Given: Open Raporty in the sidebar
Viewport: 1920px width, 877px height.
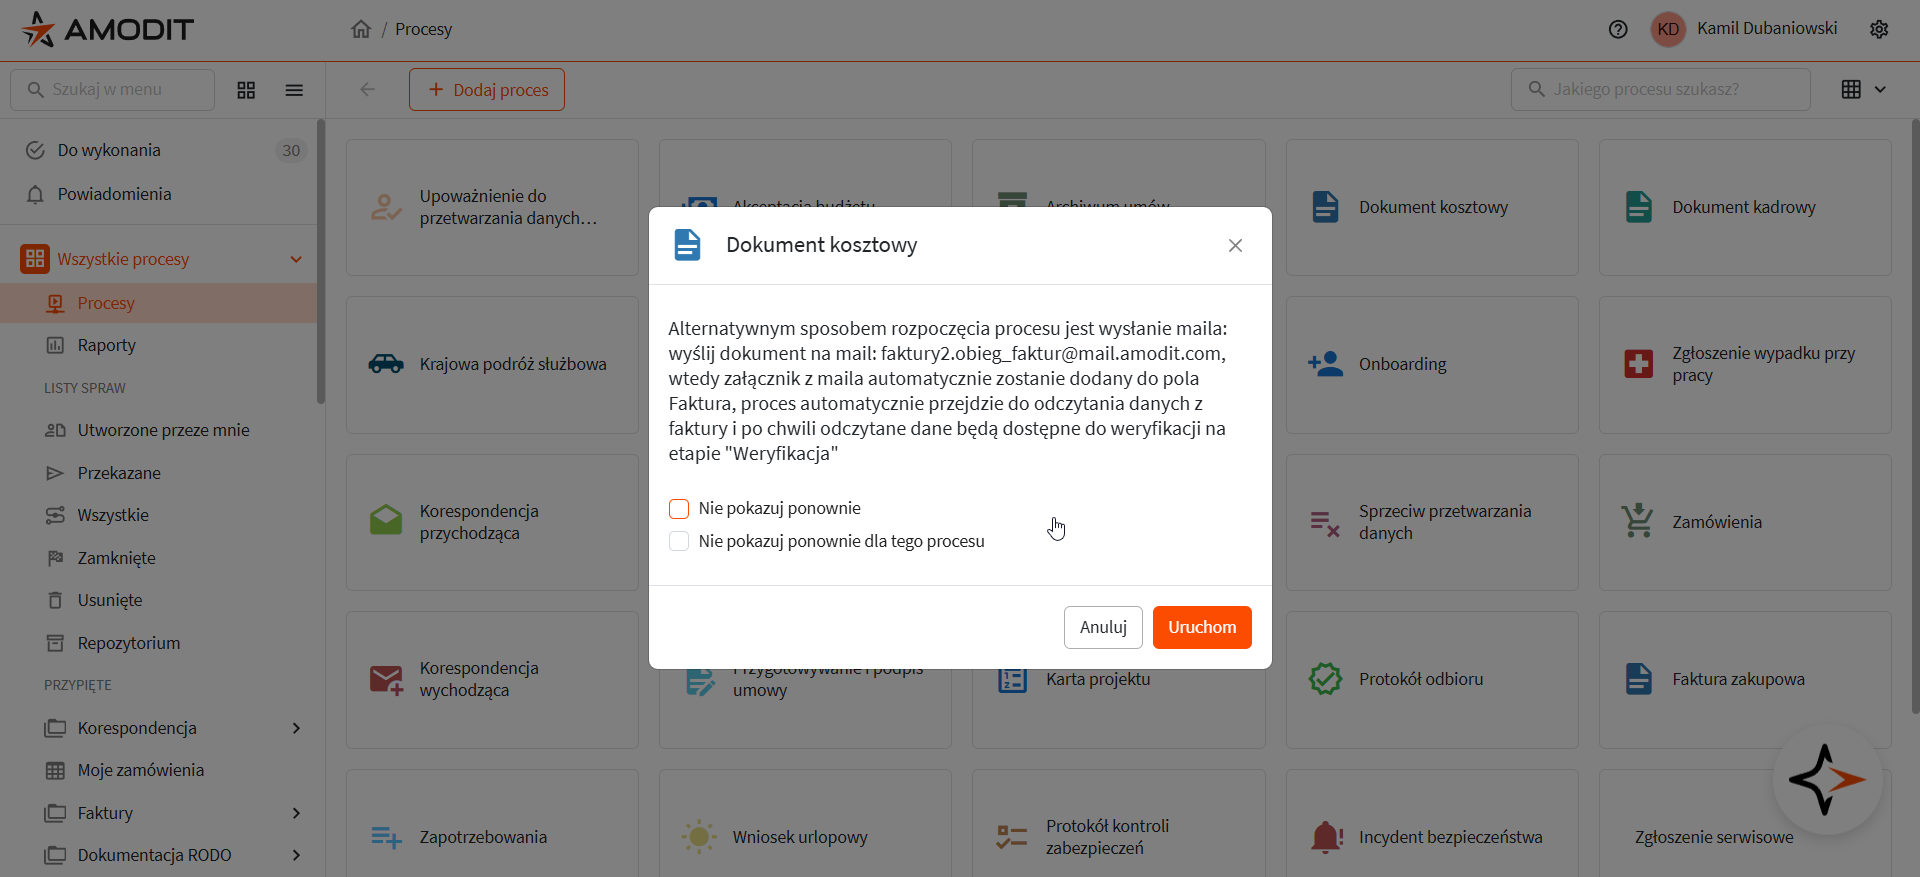Looking at the screenshot, I should pyautogui.click(x=107, y=345).
